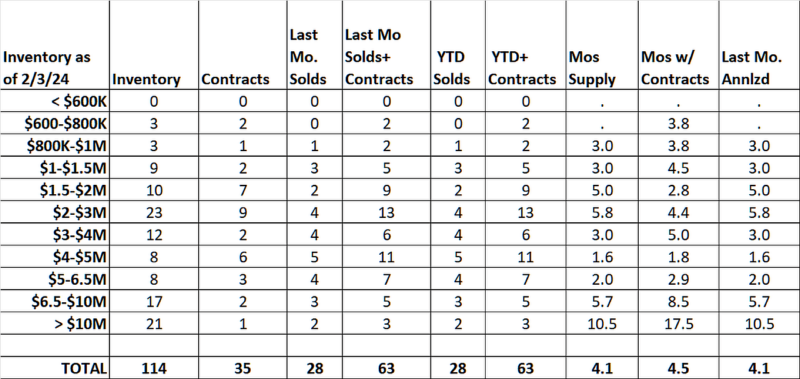Select inventory value 23 in $2-$3M row
Viewport: 800px width, 379px height.
point(153,212)
